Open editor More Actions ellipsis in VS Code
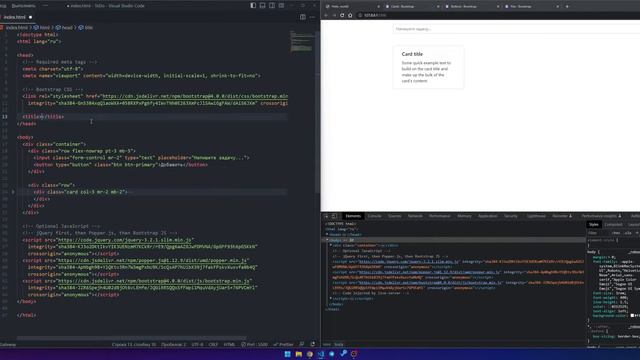 [x=312, y=17]
